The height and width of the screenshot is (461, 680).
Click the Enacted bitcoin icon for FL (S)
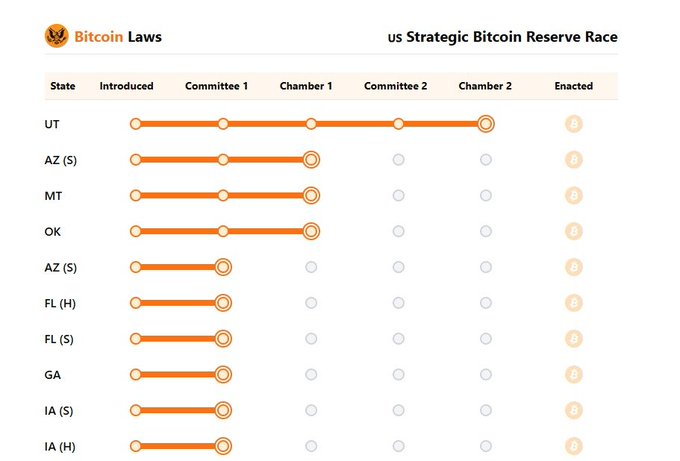point(573,339)
